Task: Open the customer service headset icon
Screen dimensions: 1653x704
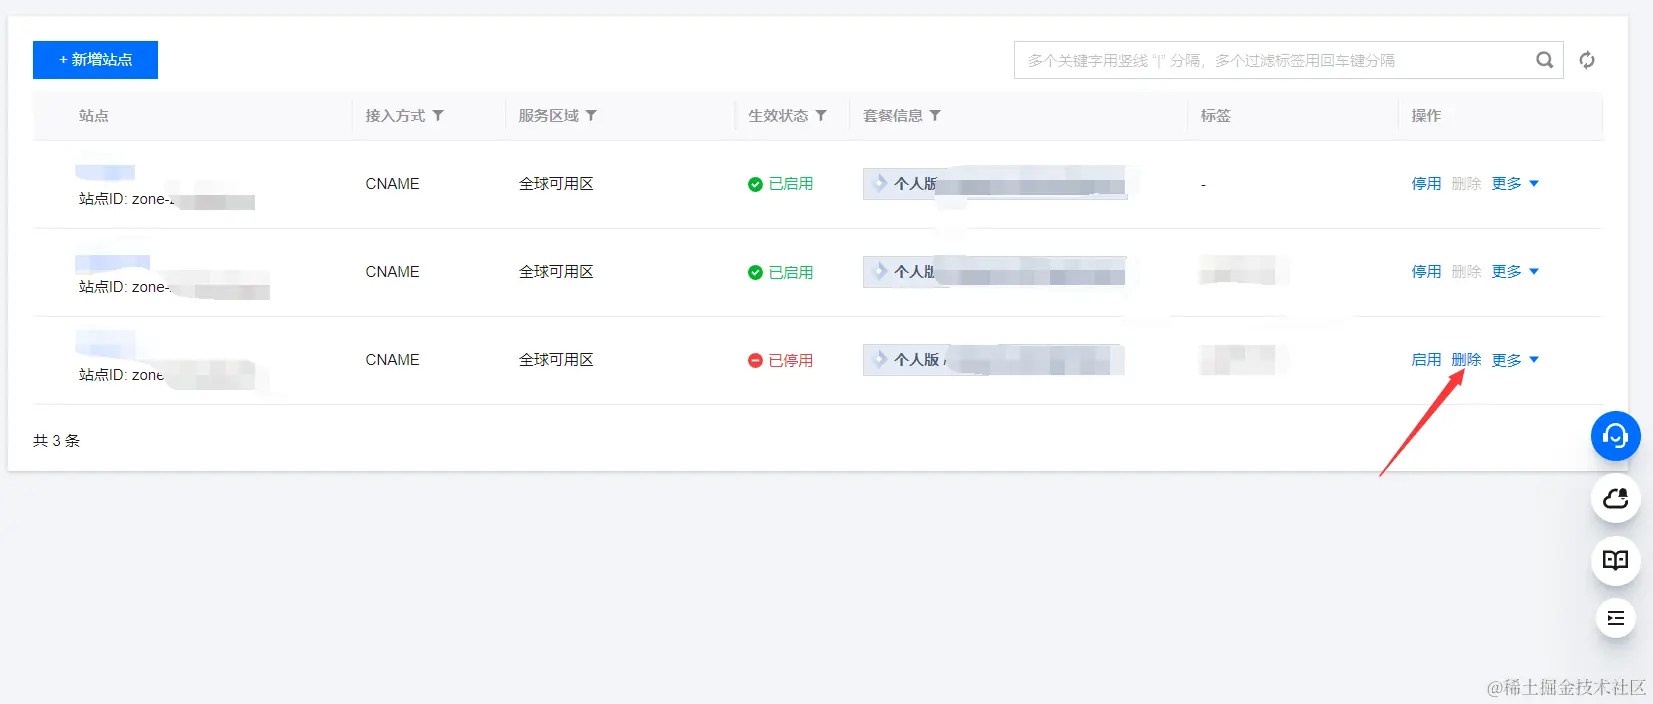Action: (1615, 436)
